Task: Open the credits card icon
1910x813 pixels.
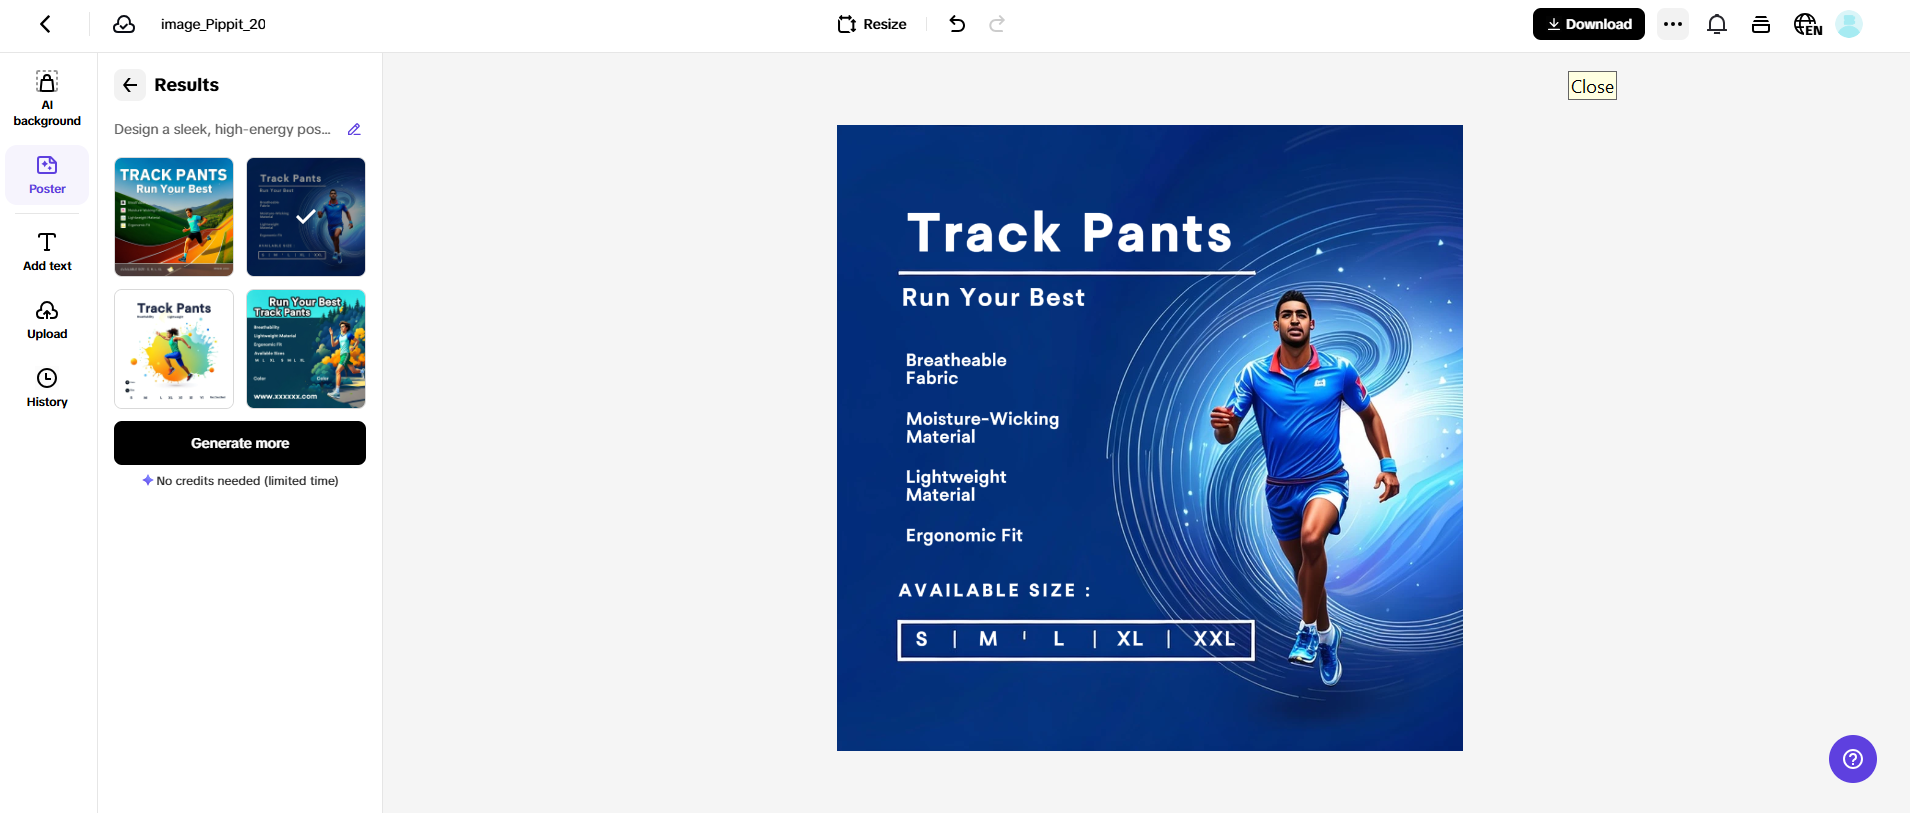Action: tap(1761, 24)
